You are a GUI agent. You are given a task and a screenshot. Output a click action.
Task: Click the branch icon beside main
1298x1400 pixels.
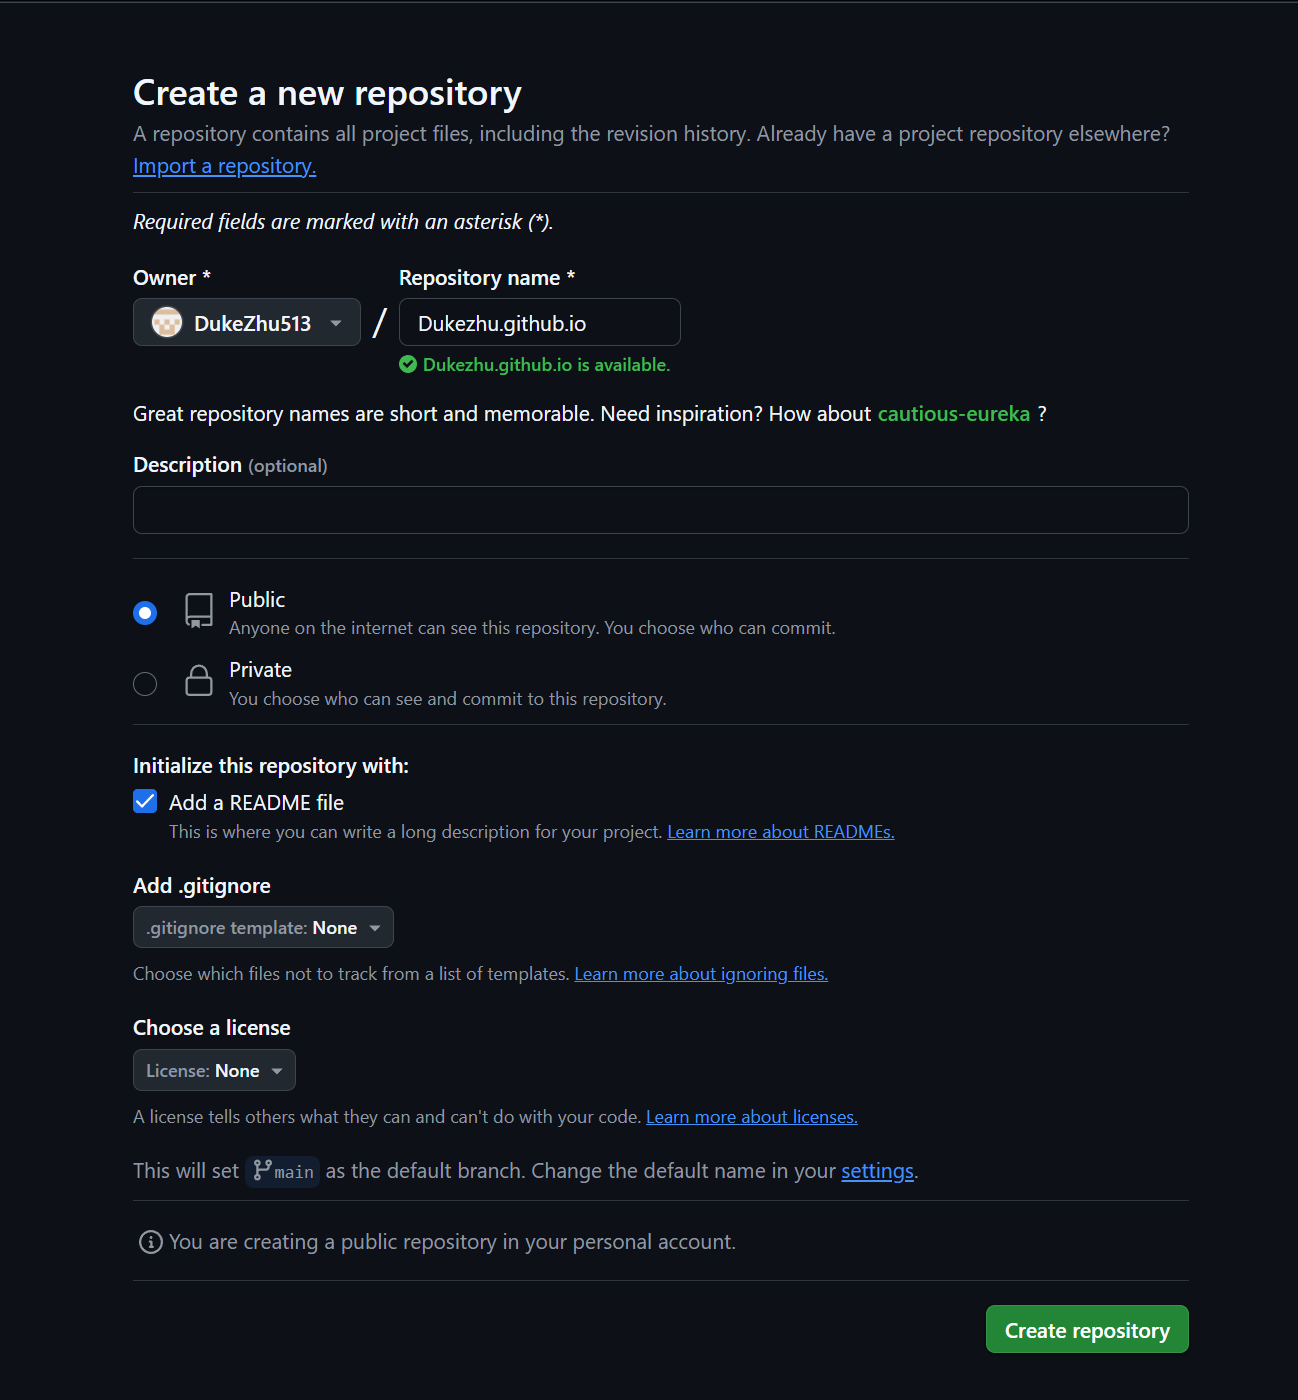click(x=263, y=1170)
